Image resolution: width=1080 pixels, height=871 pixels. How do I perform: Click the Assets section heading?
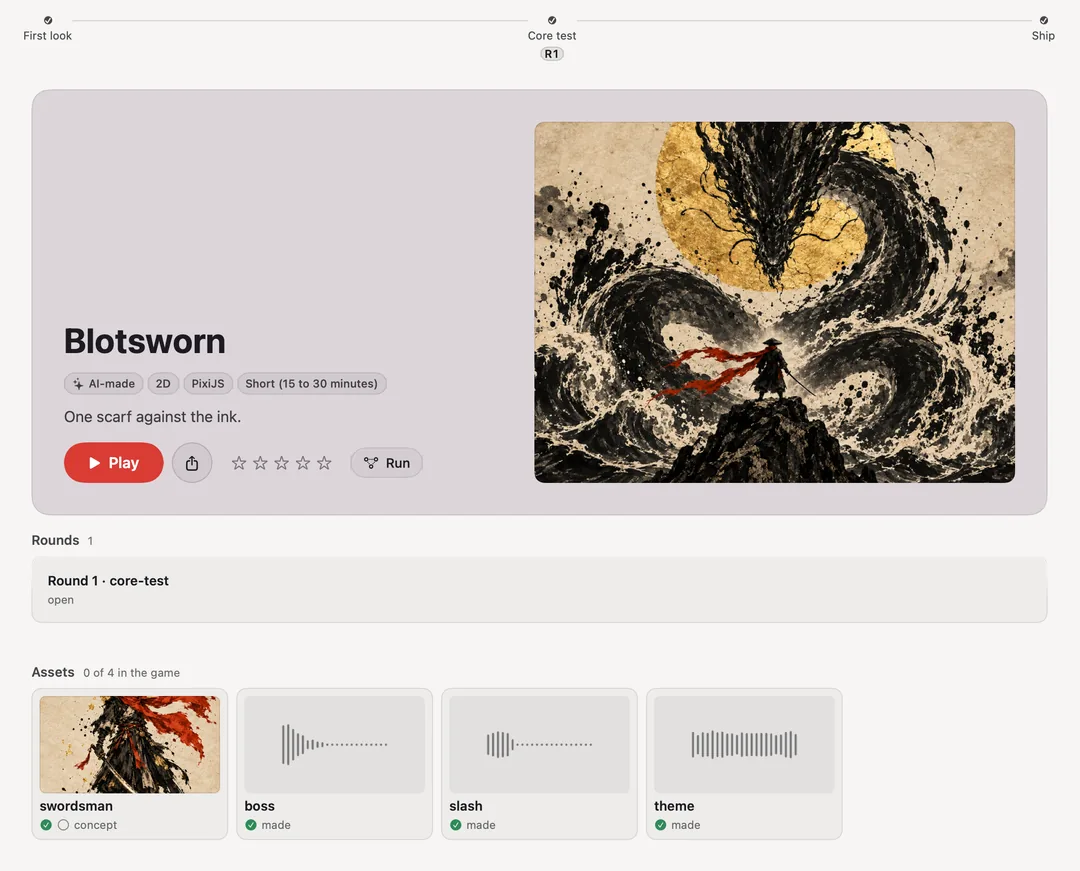coord(53,672)
